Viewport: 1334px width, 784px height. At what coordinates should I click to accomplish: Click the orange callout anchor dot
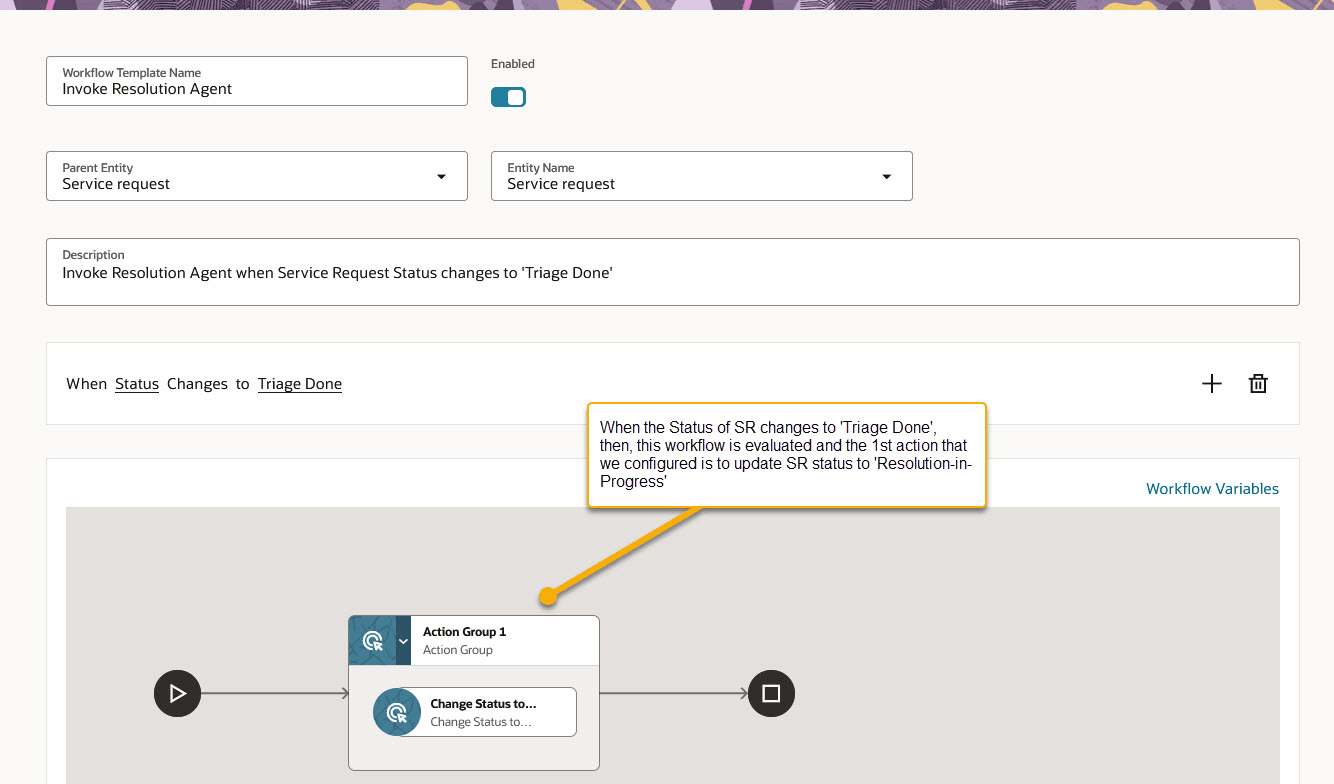547,596
